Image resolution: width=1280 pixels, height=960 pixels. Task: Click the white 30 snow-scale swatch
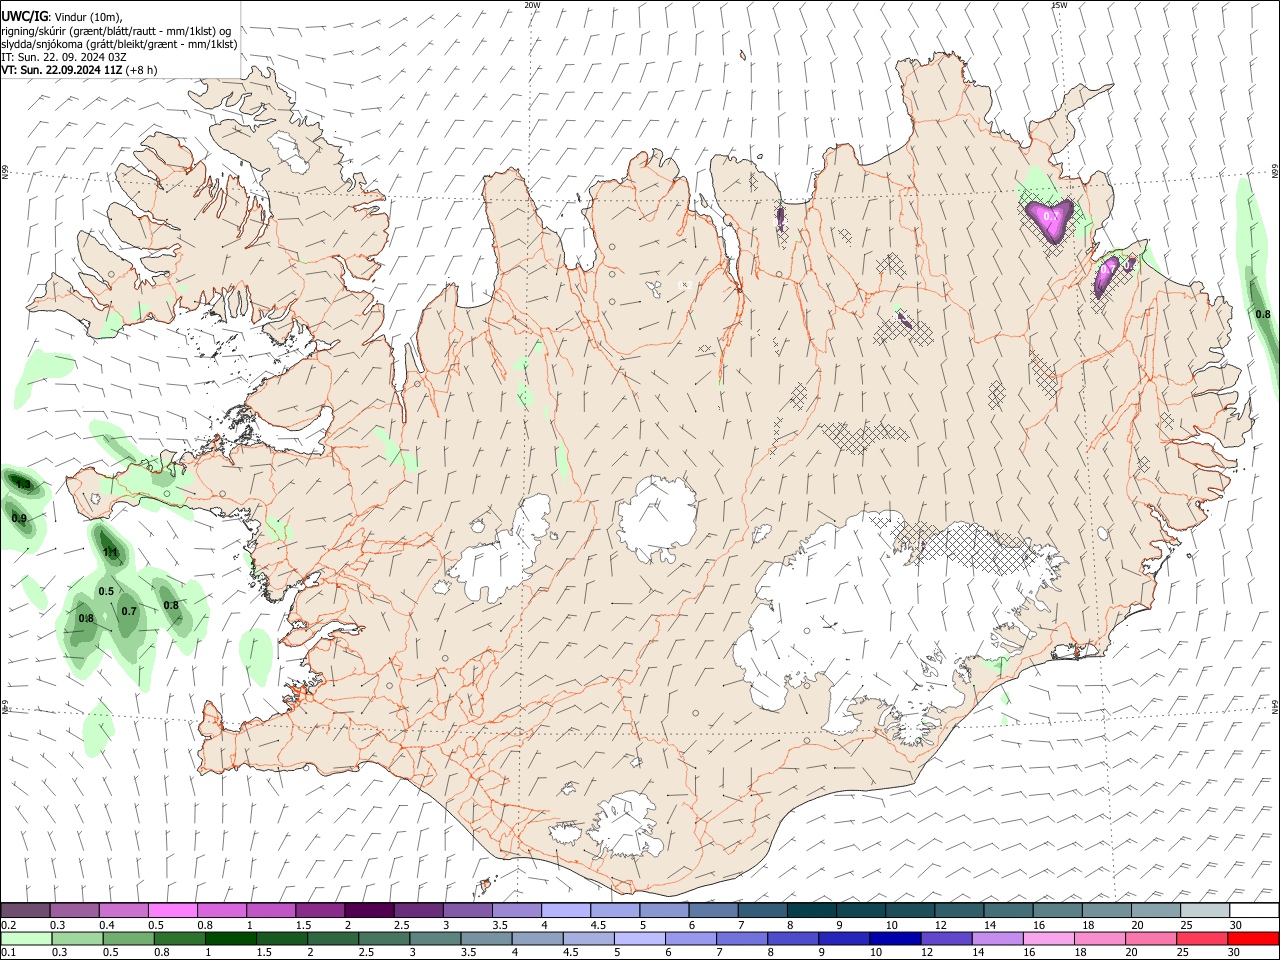point(1254,910)
